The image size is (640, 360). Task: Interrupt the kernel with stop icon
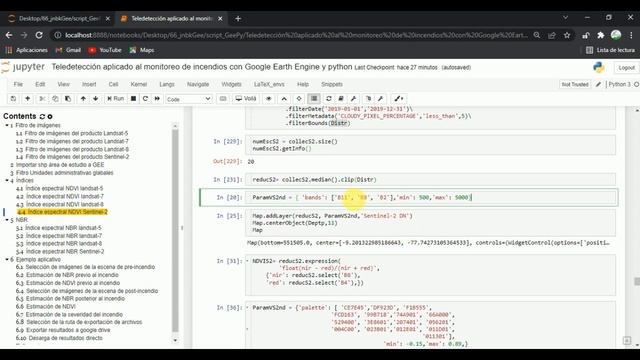pos(133,99)
